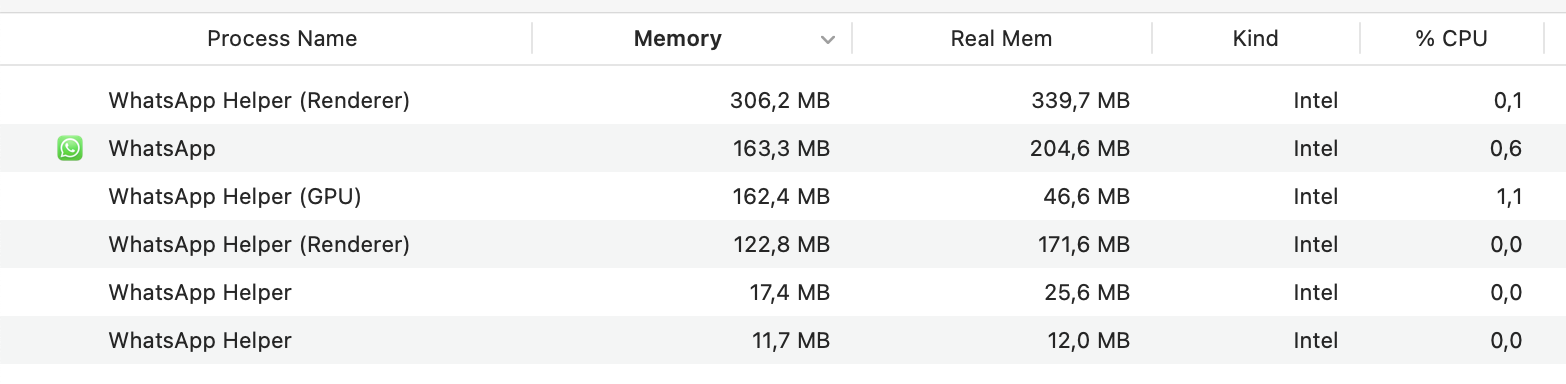Select the main WhatsApp process row
The width and height of the screenshot is (1566, 384).
(x=783, y=148)
